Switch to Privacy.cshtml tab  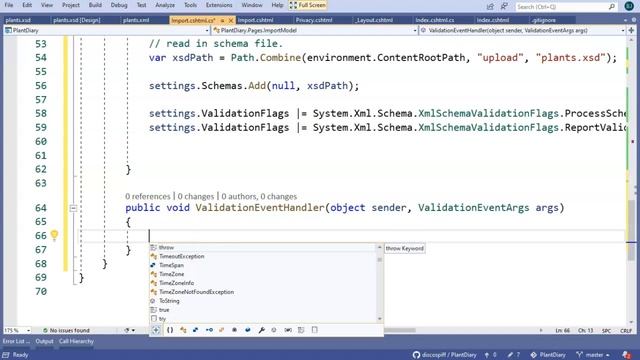(314, 20)
